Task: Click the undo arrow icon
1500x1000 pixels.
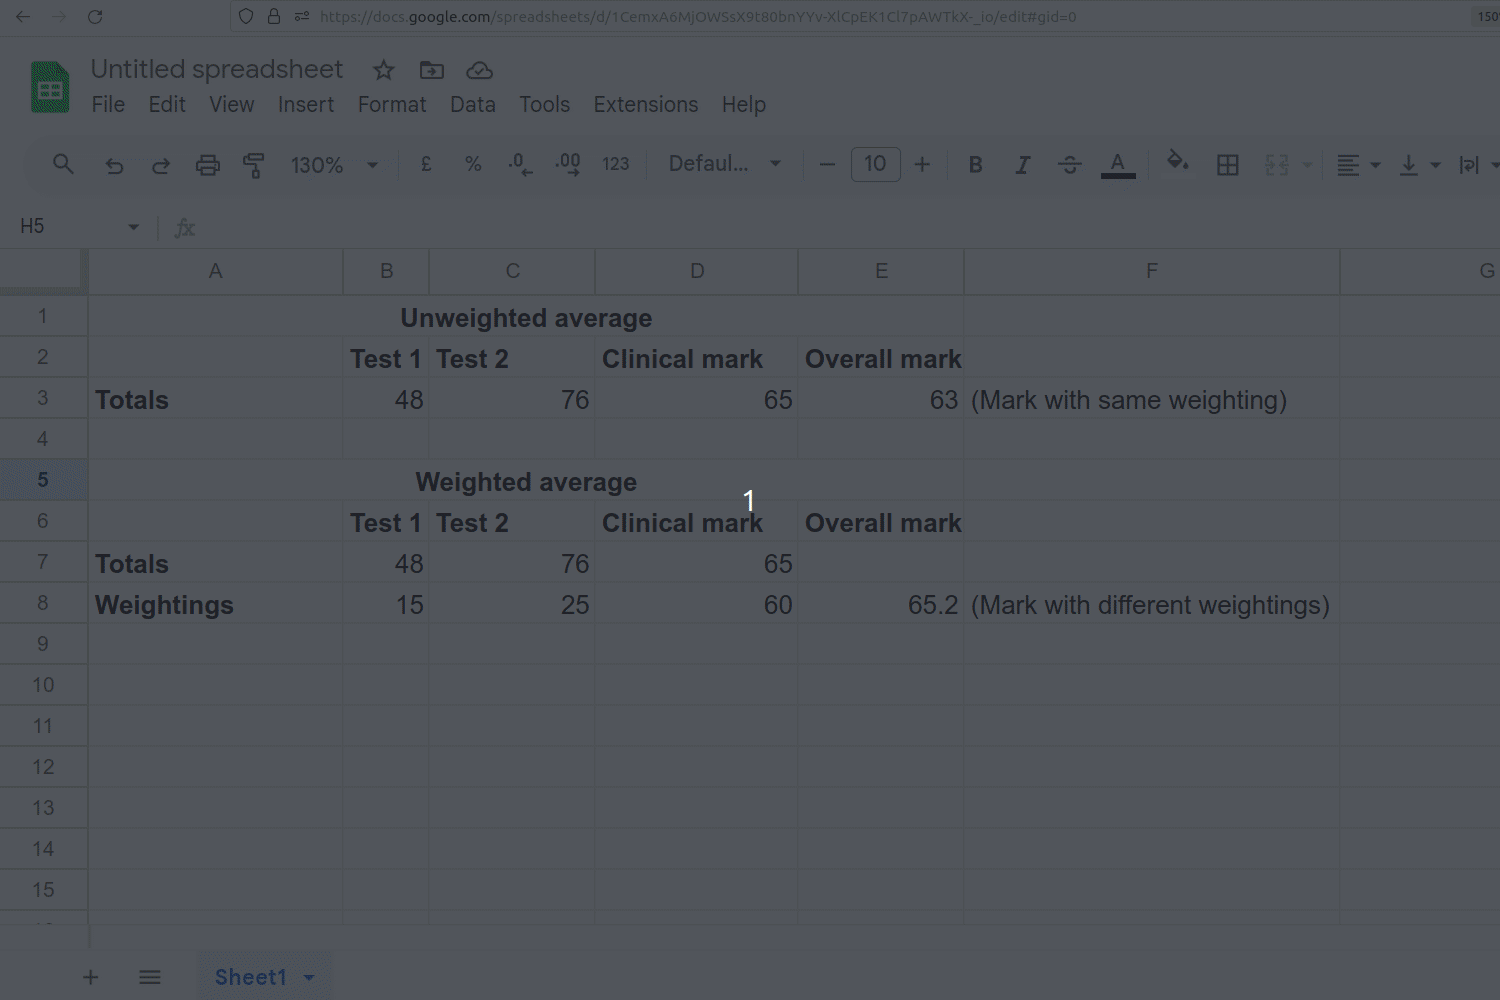Action: point(114,165)
